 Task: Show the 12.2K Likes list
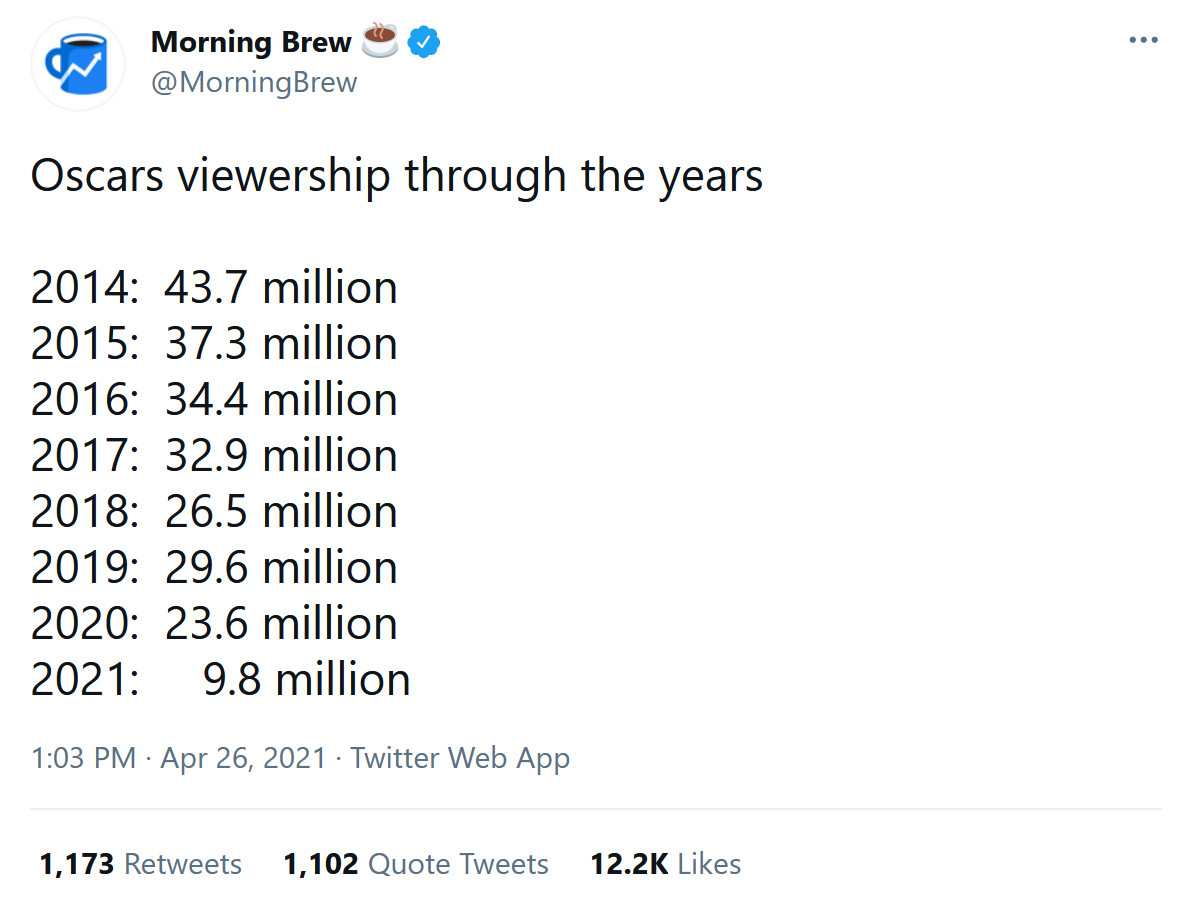click(x=666, y=864)
